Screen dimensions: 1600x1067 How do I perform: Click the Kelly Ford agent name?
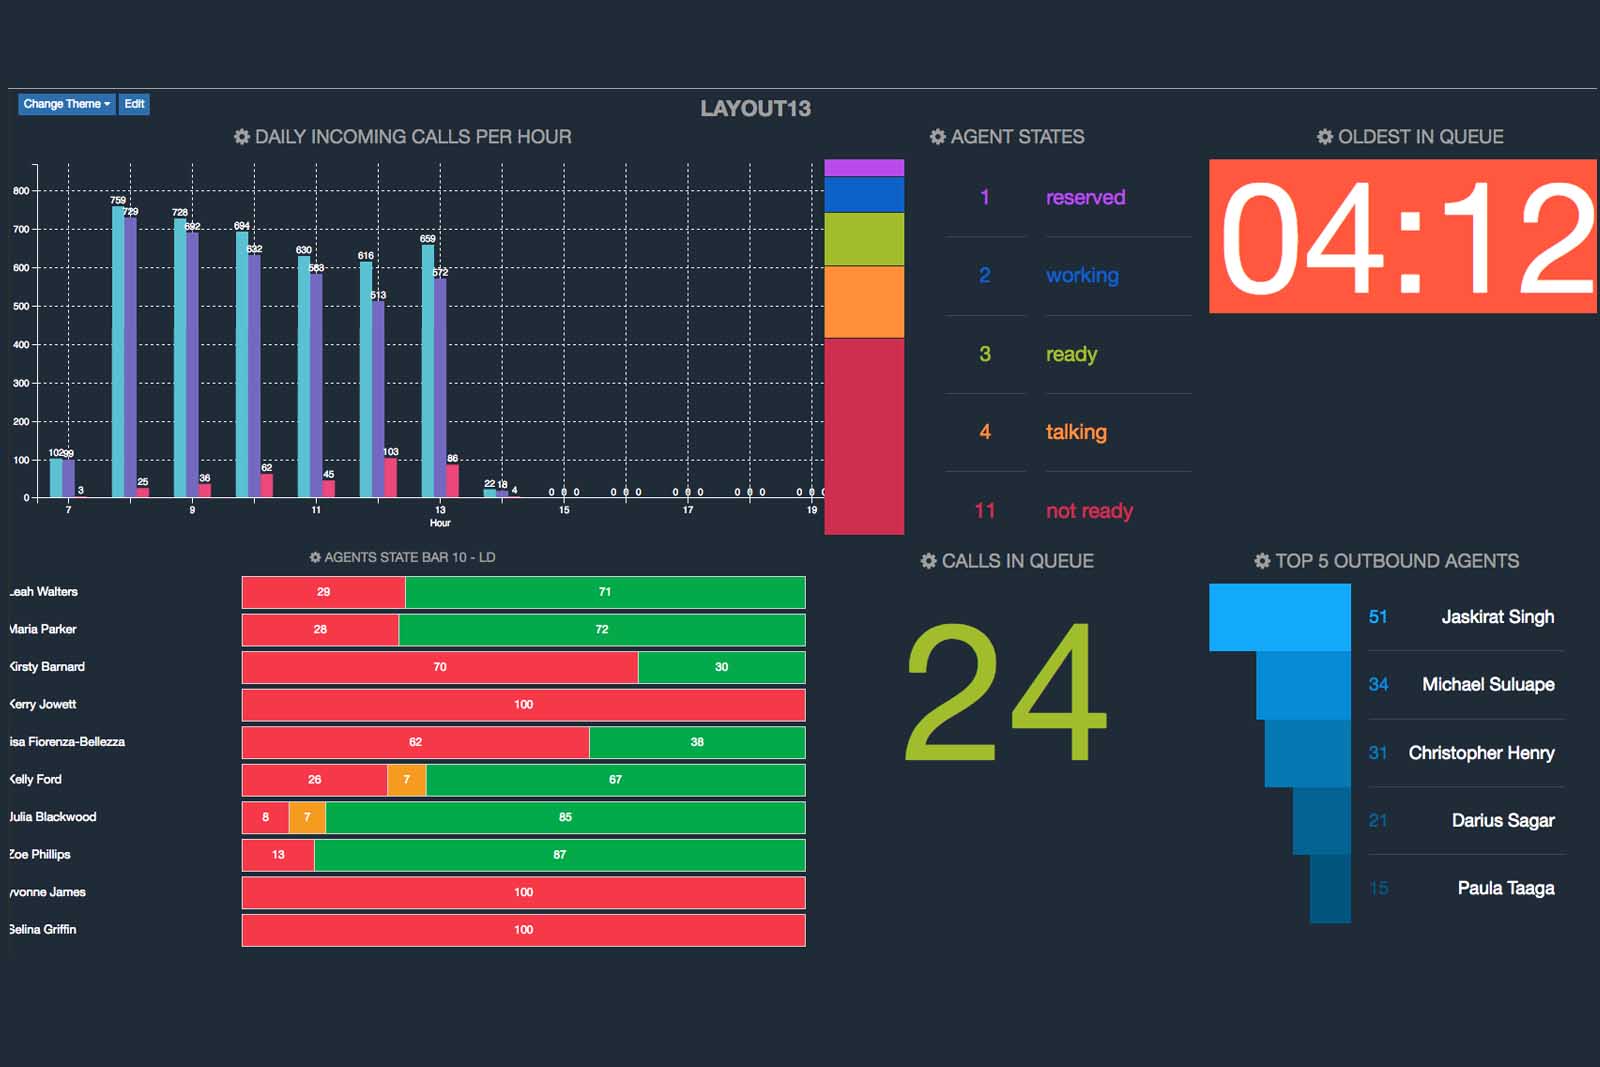(x=35, y=780)
